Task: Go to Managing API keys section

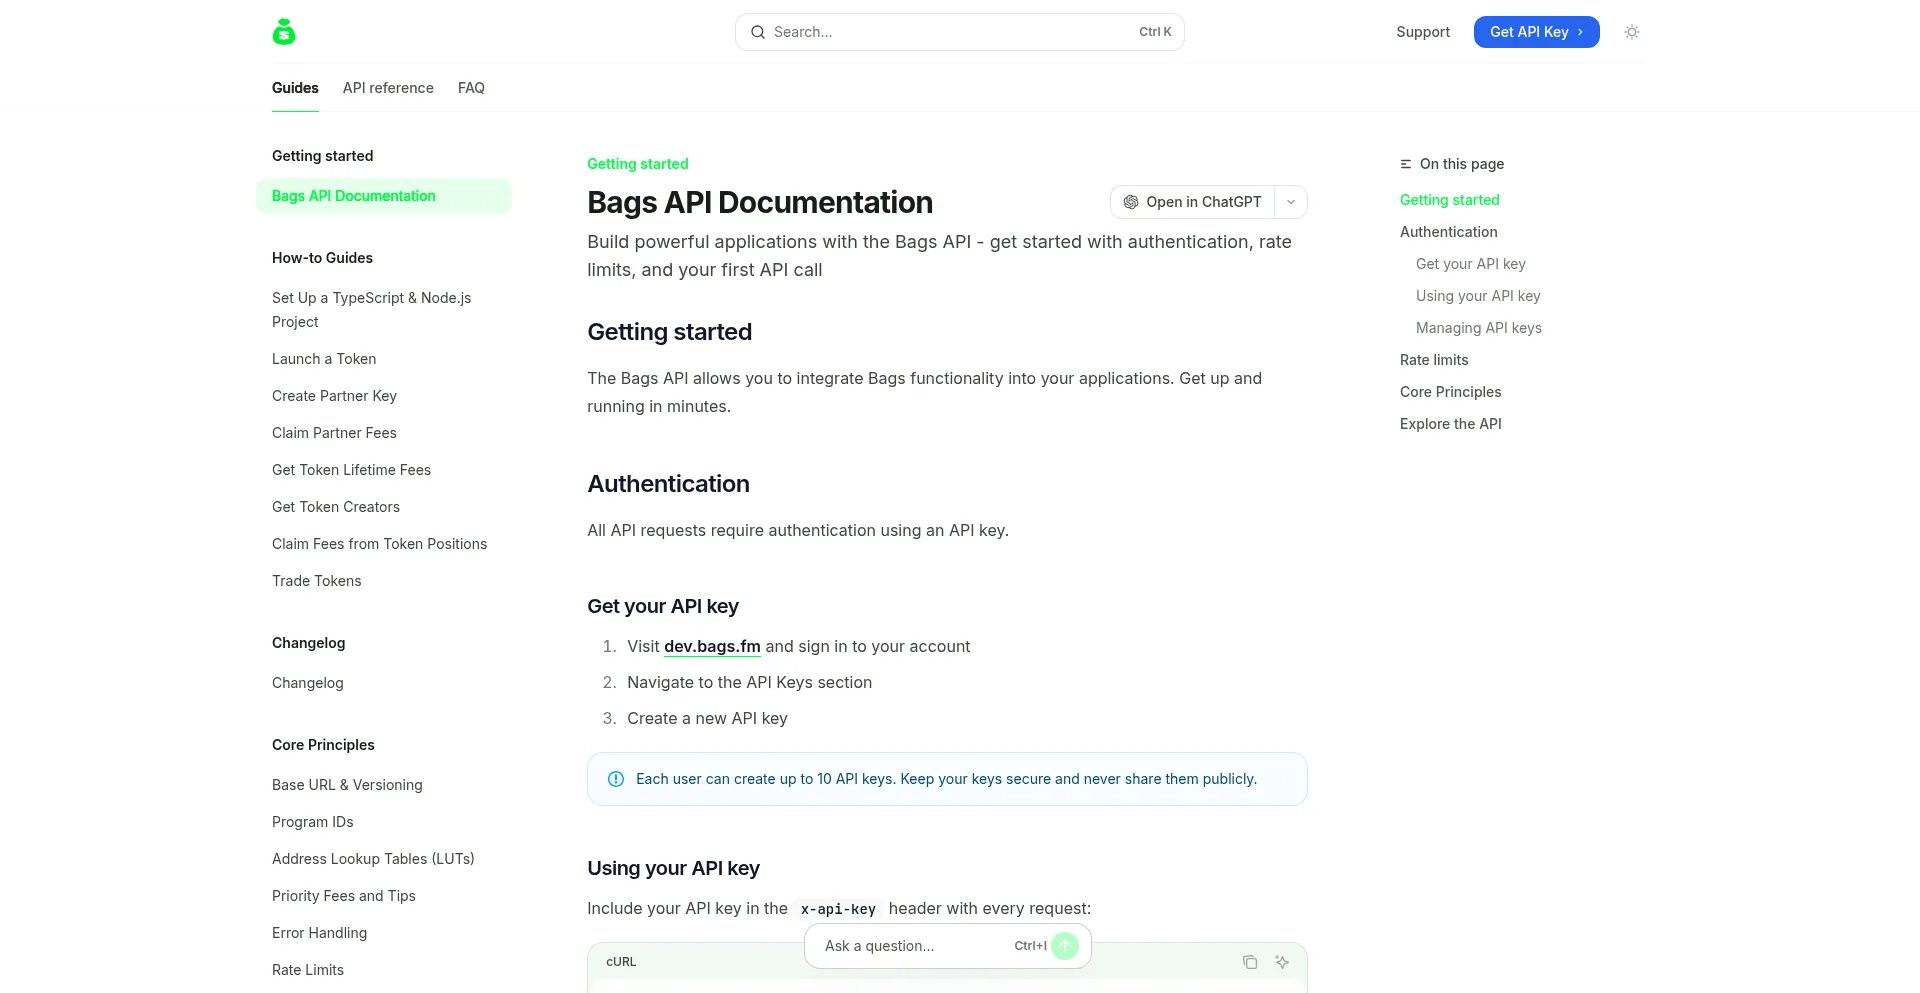Action: point(1478,328)
